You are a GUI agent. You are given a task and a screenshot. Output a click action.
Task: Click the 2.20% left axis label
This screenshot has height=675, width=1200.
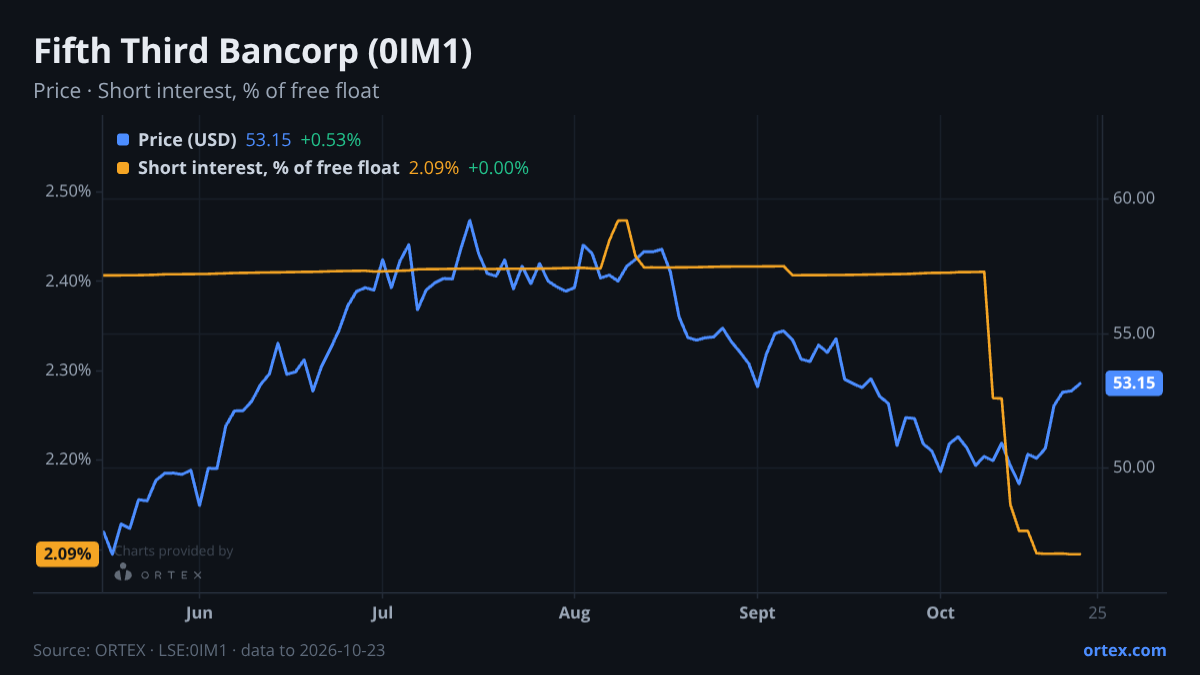pos(68,460)
